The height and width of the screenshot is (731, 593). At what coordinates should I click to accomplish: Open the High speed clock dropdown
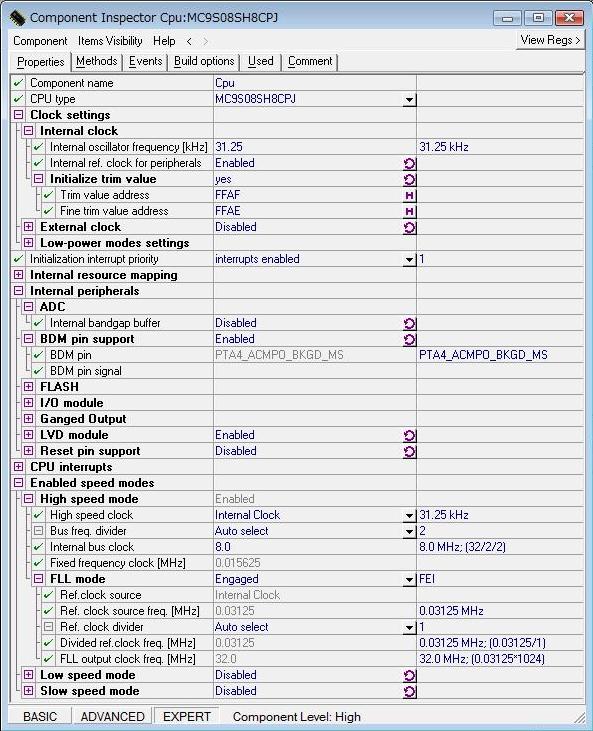[409, 515]
